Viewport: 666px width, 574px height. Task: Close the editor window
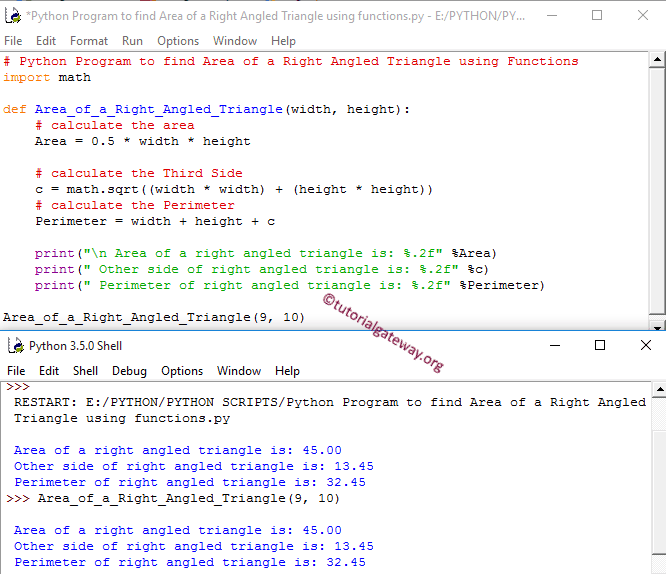(x=643, y=16)
